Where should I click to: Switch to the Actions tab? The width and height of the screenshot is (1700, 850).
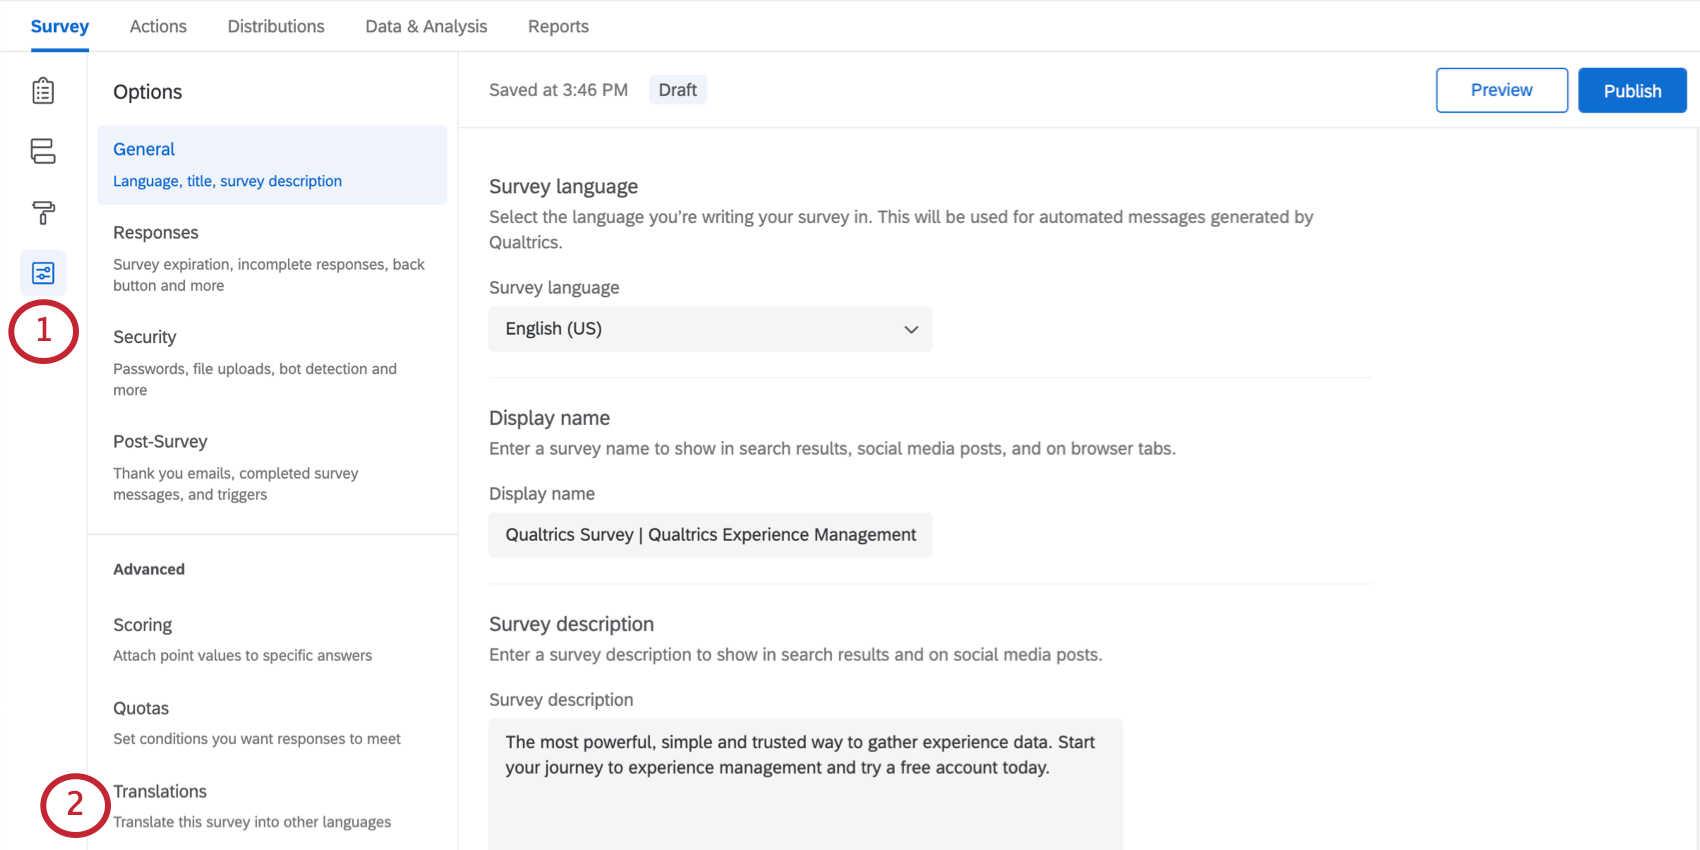[x=158, y=27]
